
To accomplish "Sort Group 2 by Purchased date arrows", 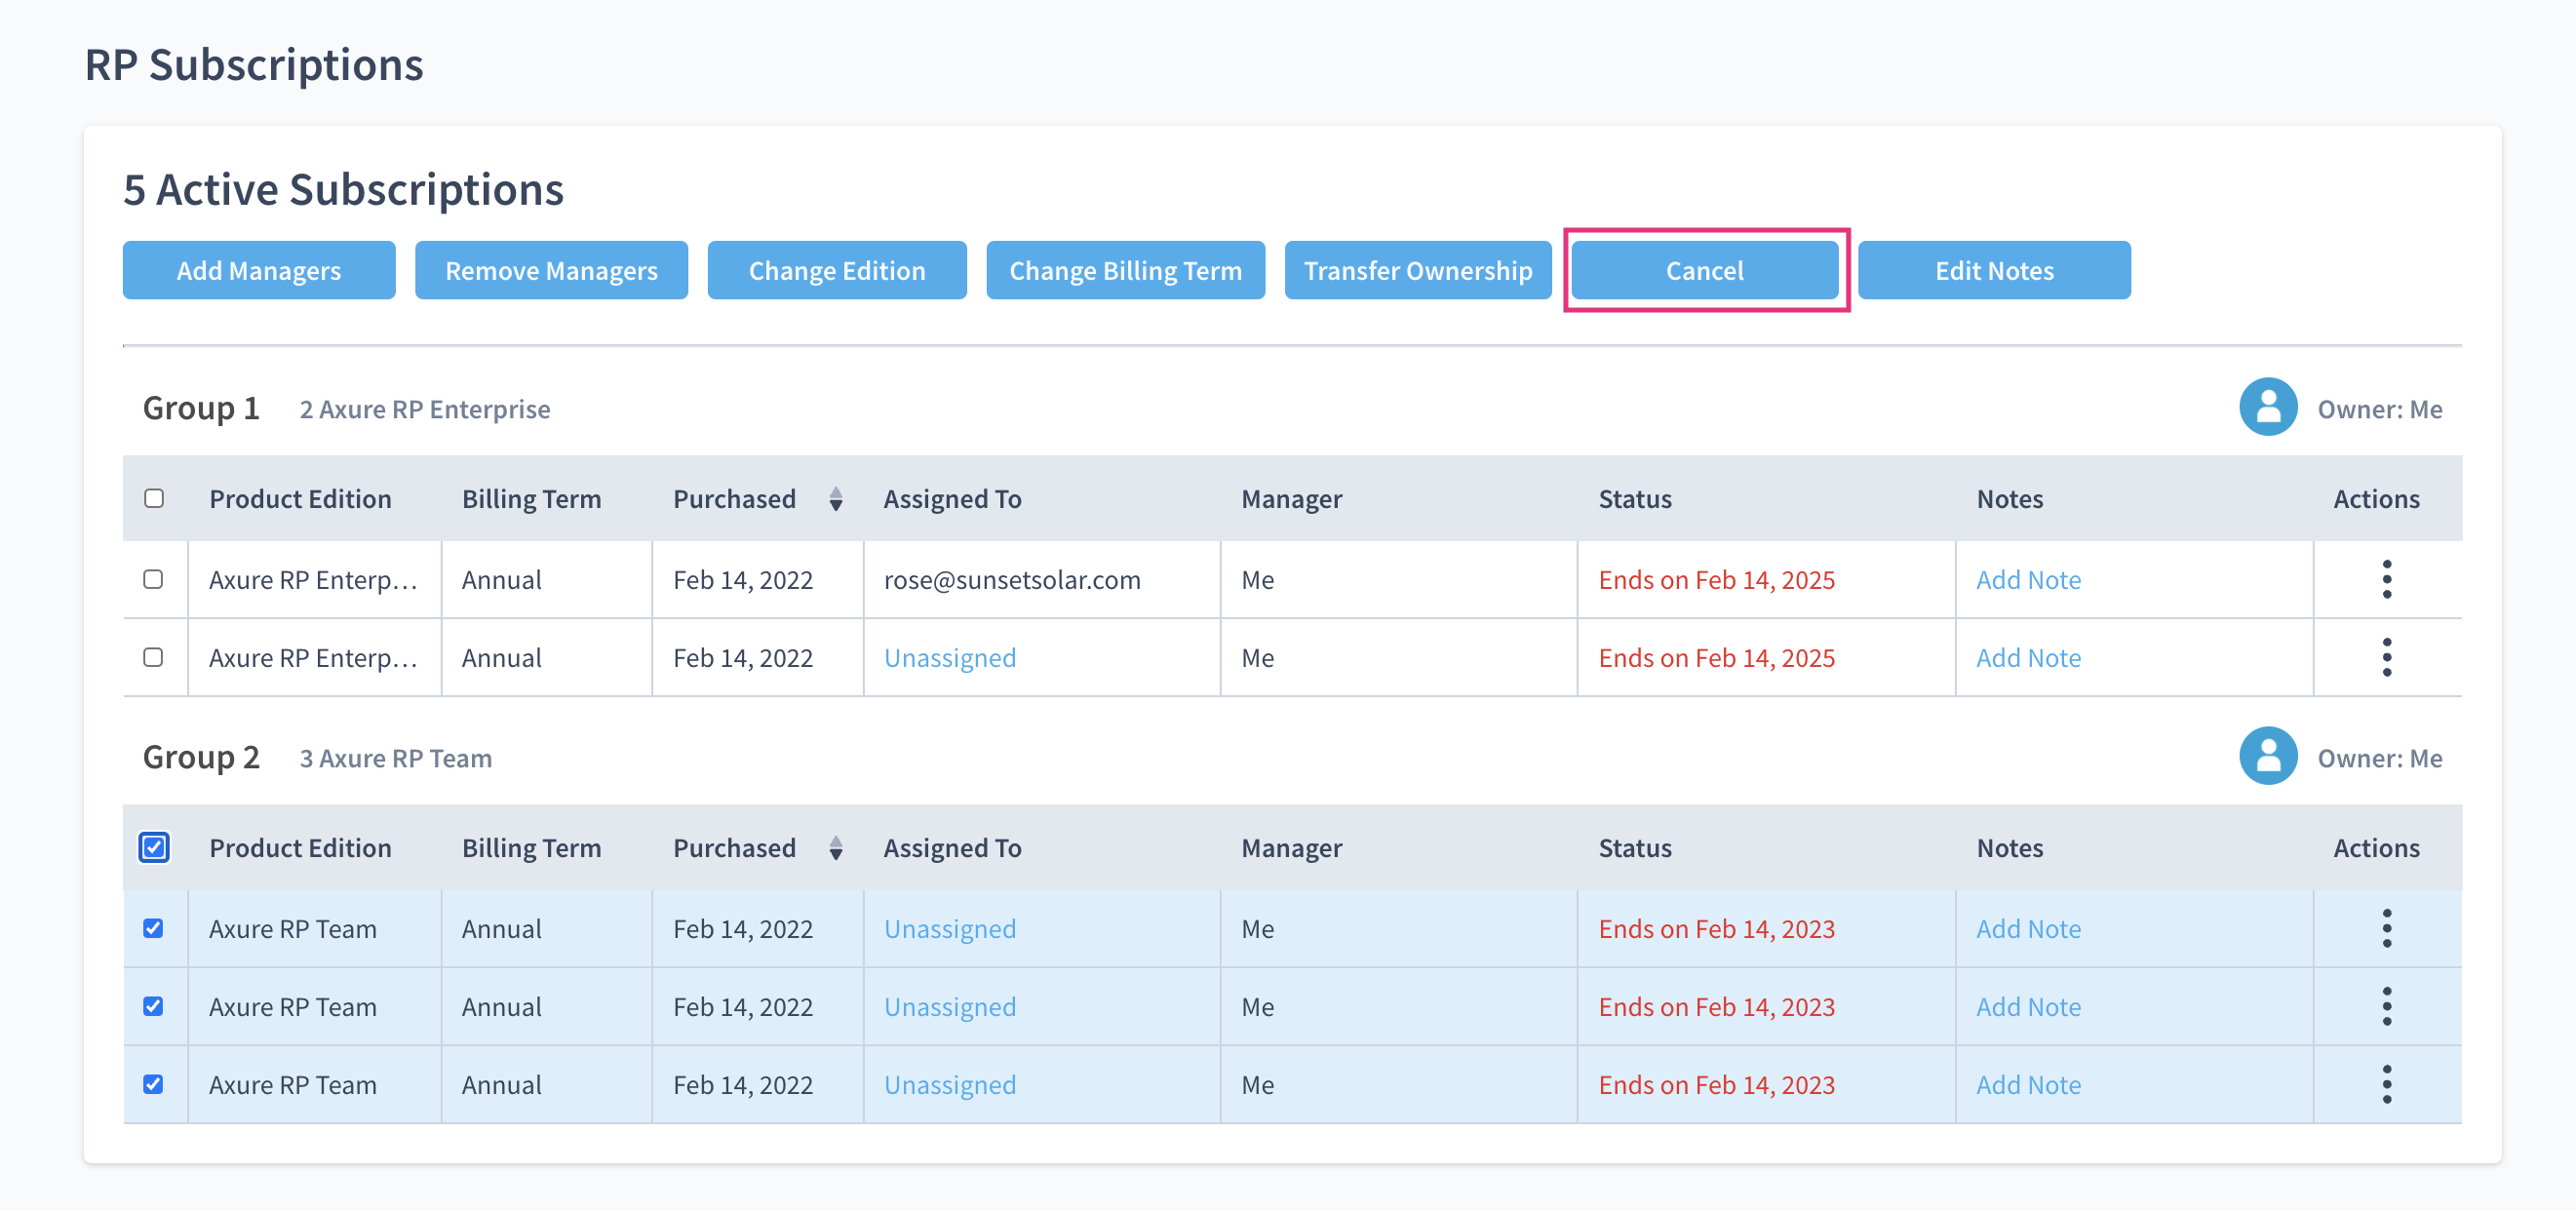I will [x=835, y=847].
